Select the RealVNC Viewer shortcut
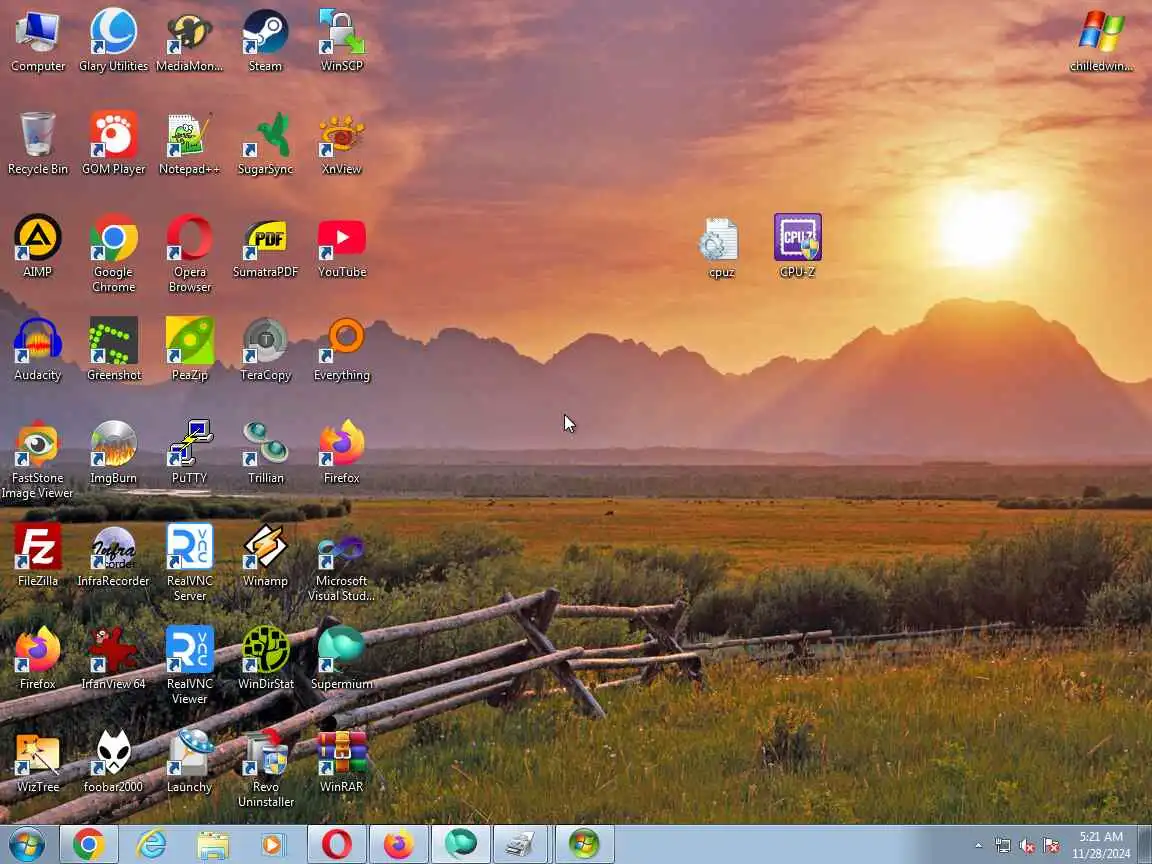The height and width of the screenshot is (864, 1152). 190,666
